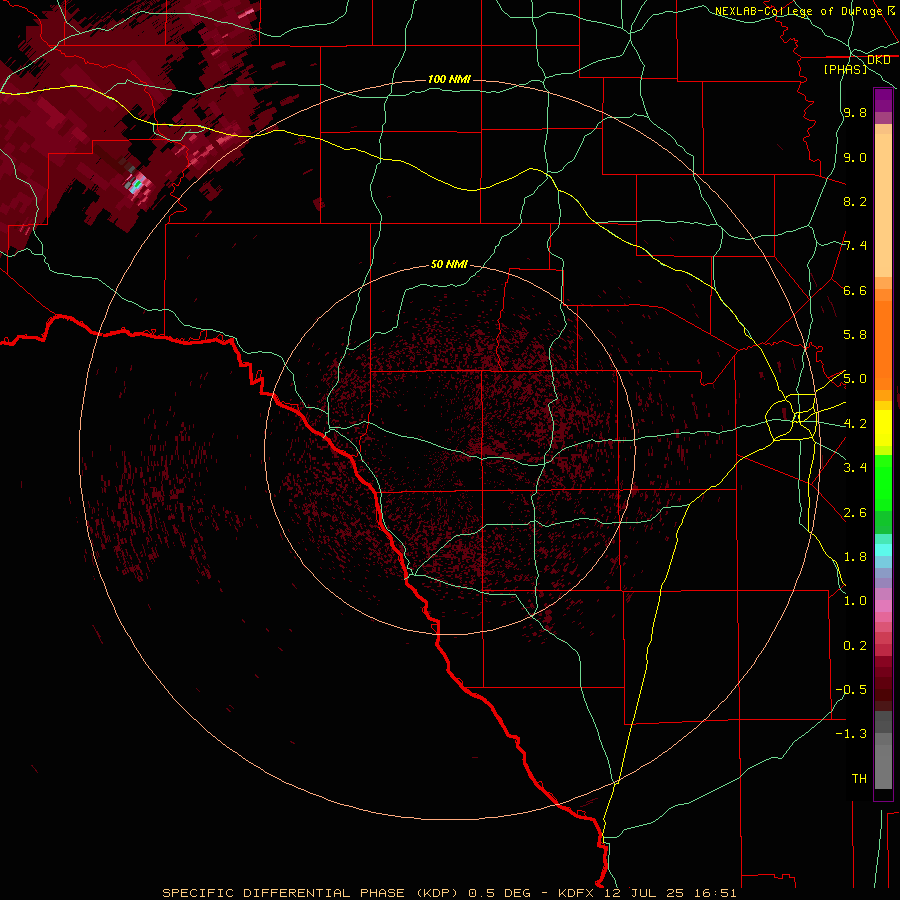Click the yellow segment of the color bar

pos(883,428)
